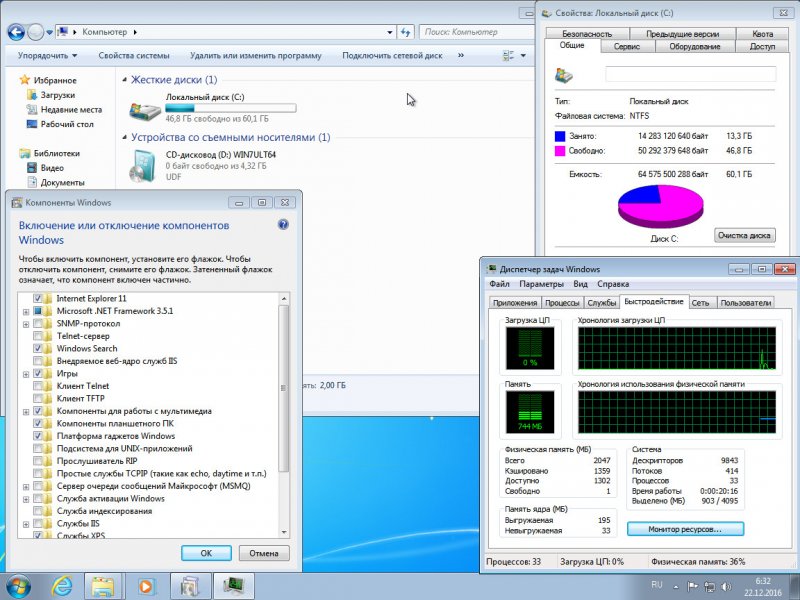Click the drive icon in Свойства dialog

[x=564, y=76]
